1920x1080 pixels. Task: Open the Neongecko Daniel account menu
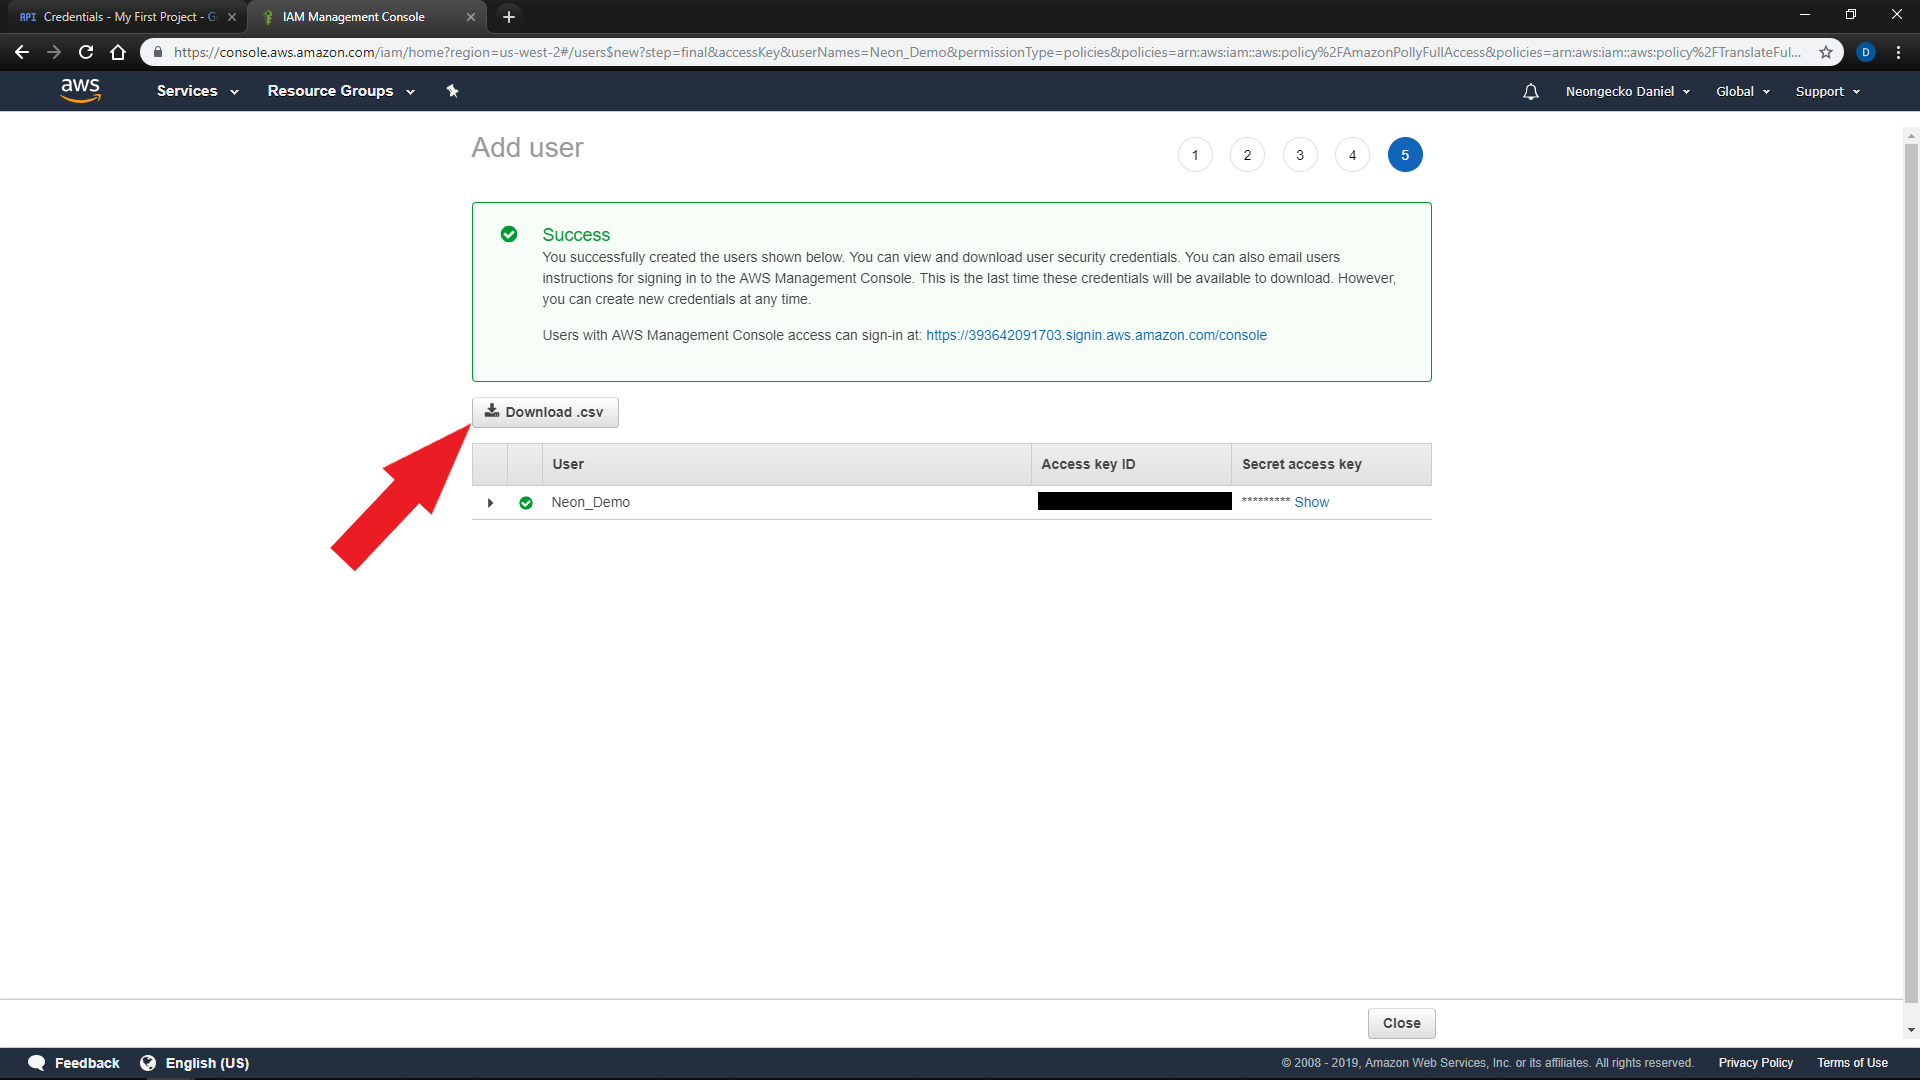coord(1628,91)
